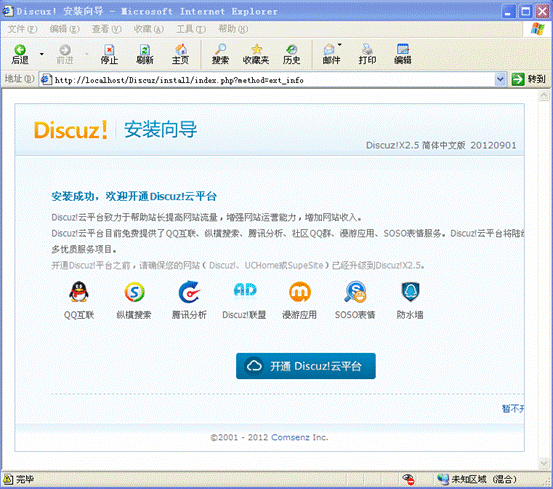The width and height of the screenshot is (553, 489).
Task: Click the 未知区域 security zone indicator
Action: point(477,479)
